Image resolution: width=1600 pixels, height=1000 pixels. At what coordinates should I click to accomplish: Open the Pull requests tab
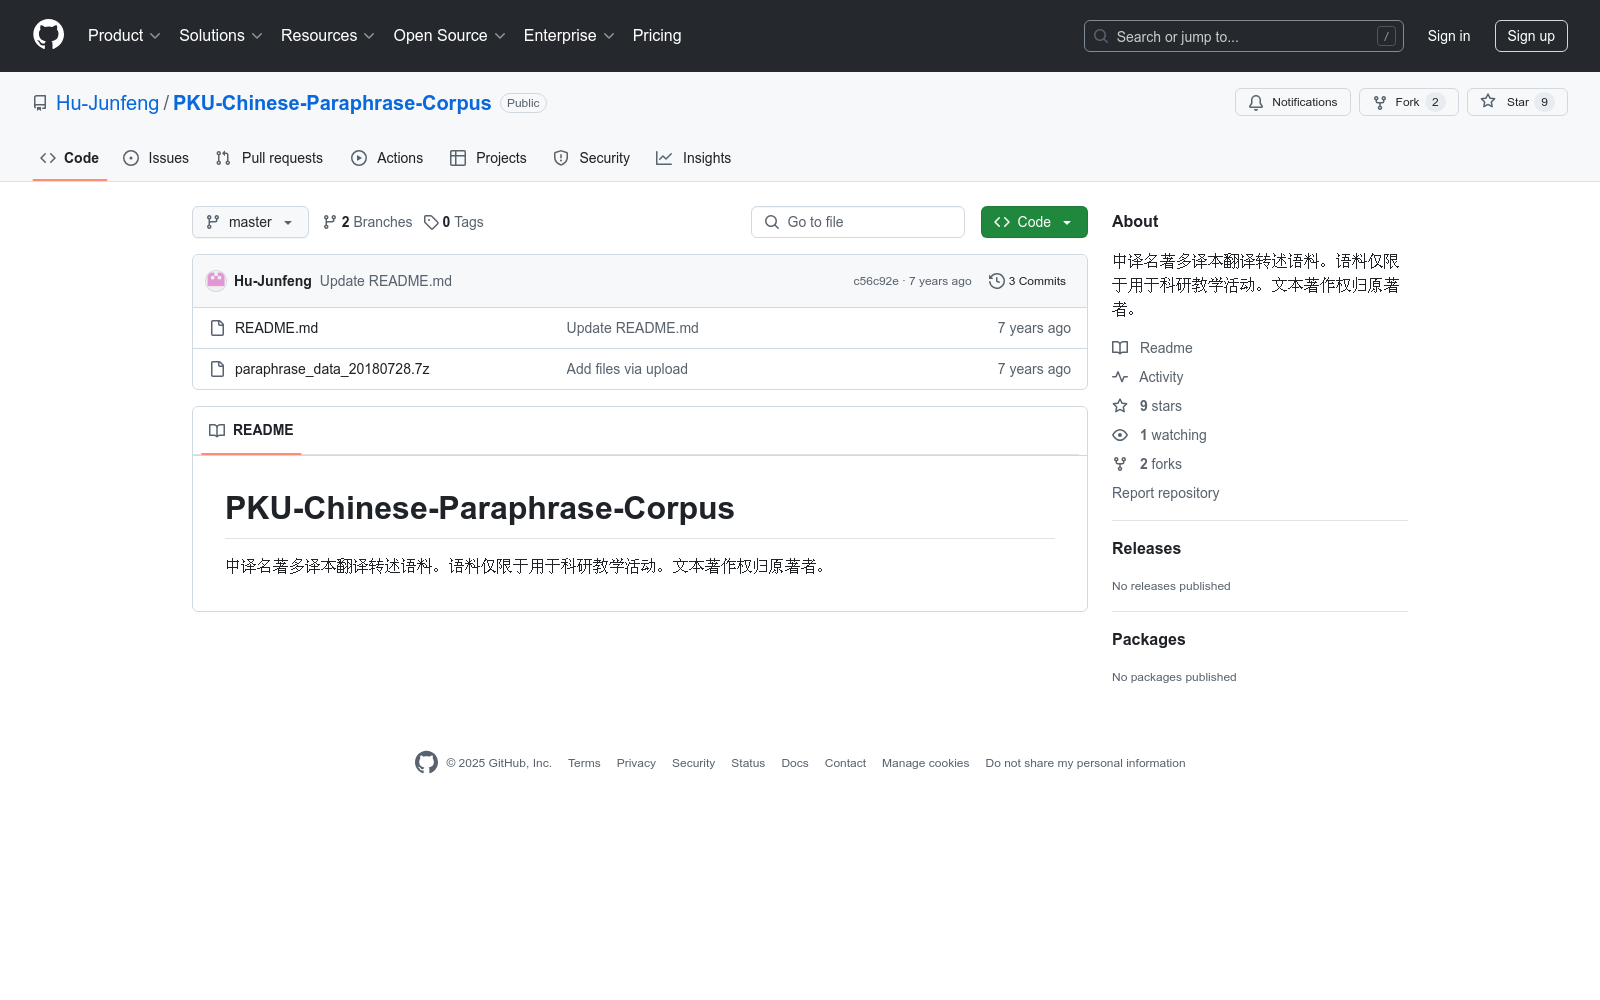tap(269, 158)
